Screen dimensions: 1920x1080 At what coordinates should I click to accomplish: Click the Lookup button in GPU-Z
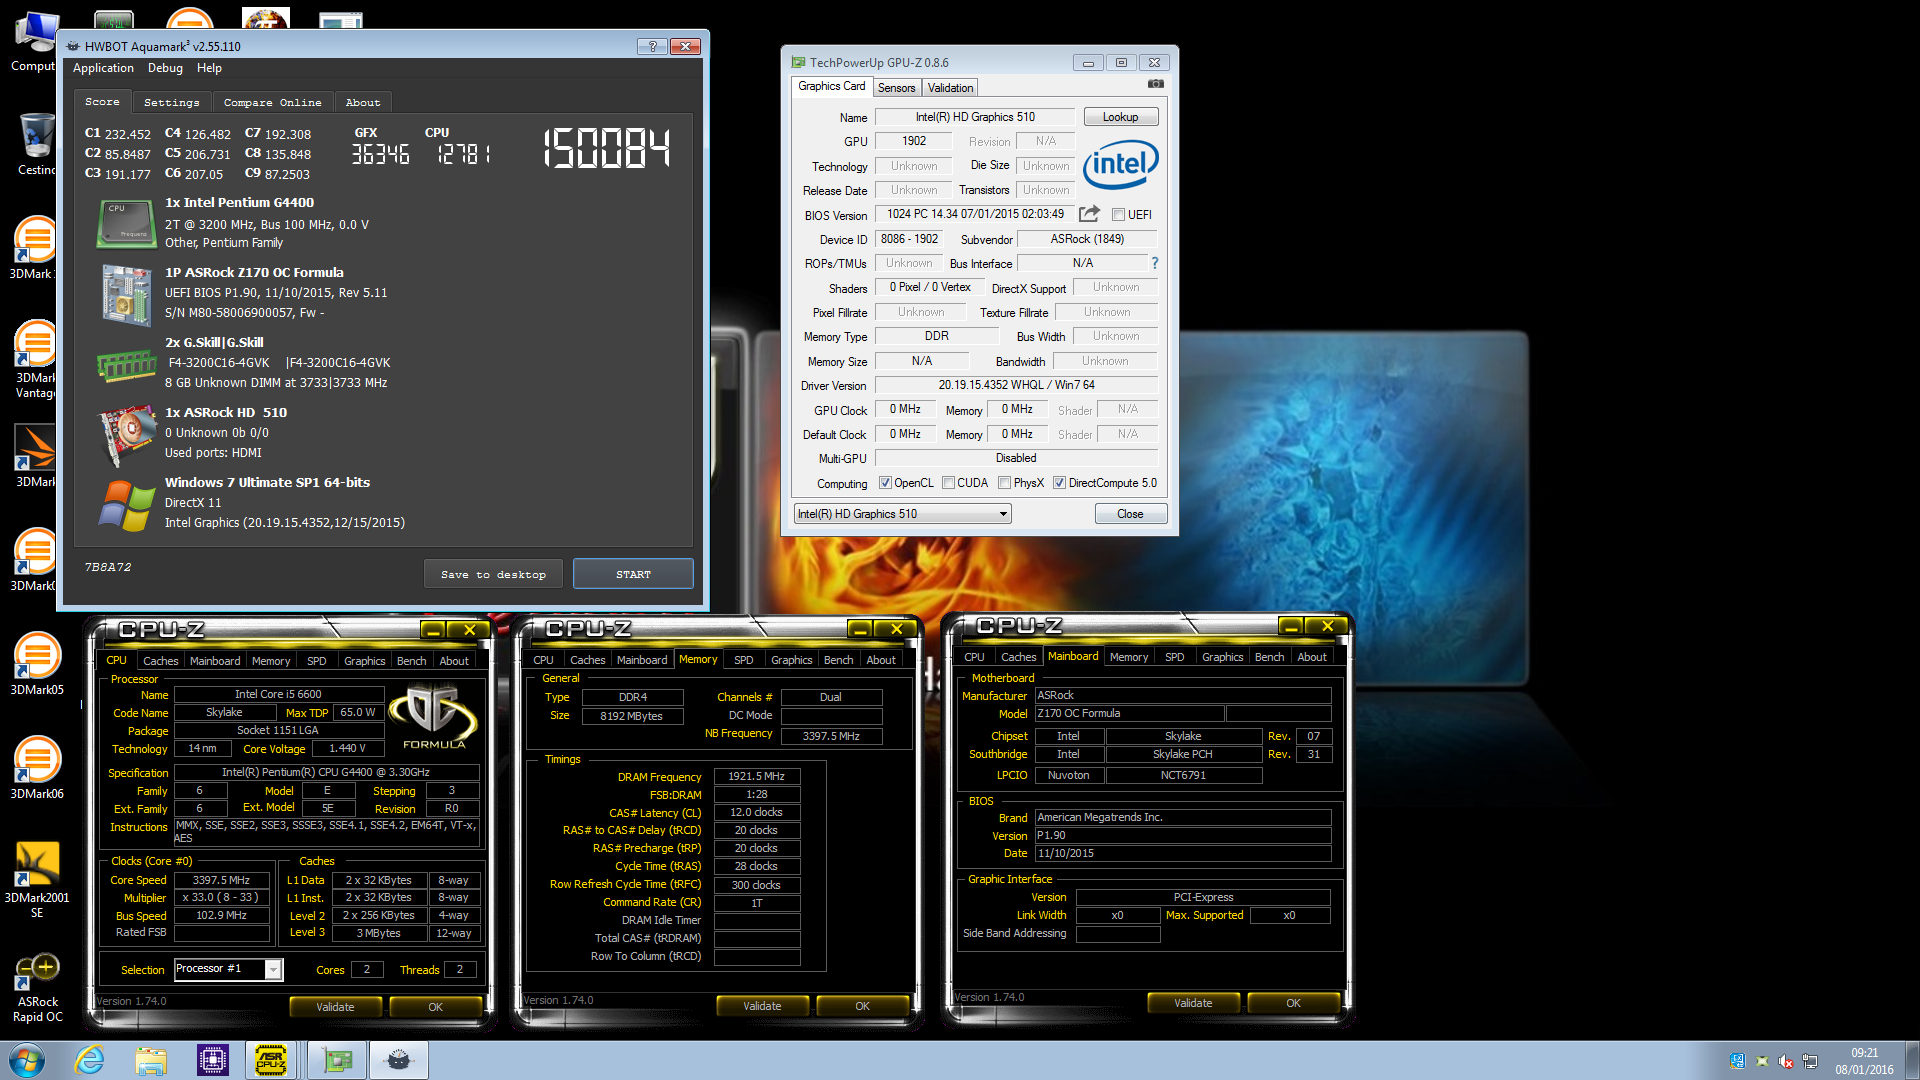tap(1120, 117)
